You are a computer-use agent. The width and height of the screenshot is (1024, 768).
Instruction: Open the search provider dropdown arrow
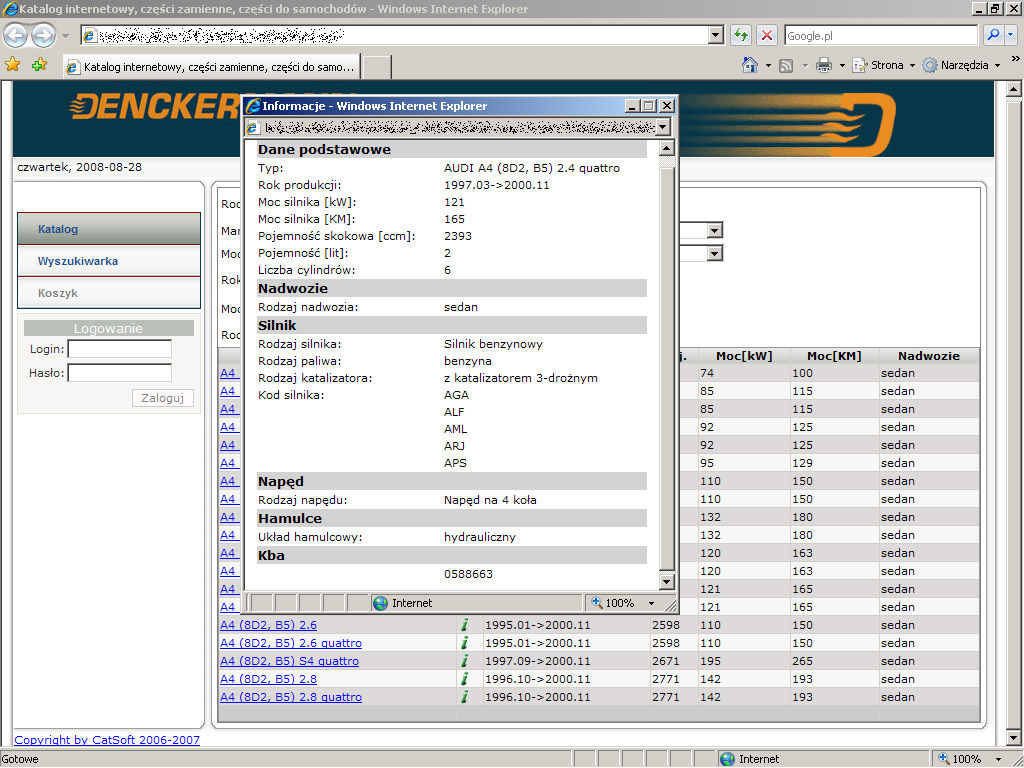1012,35
